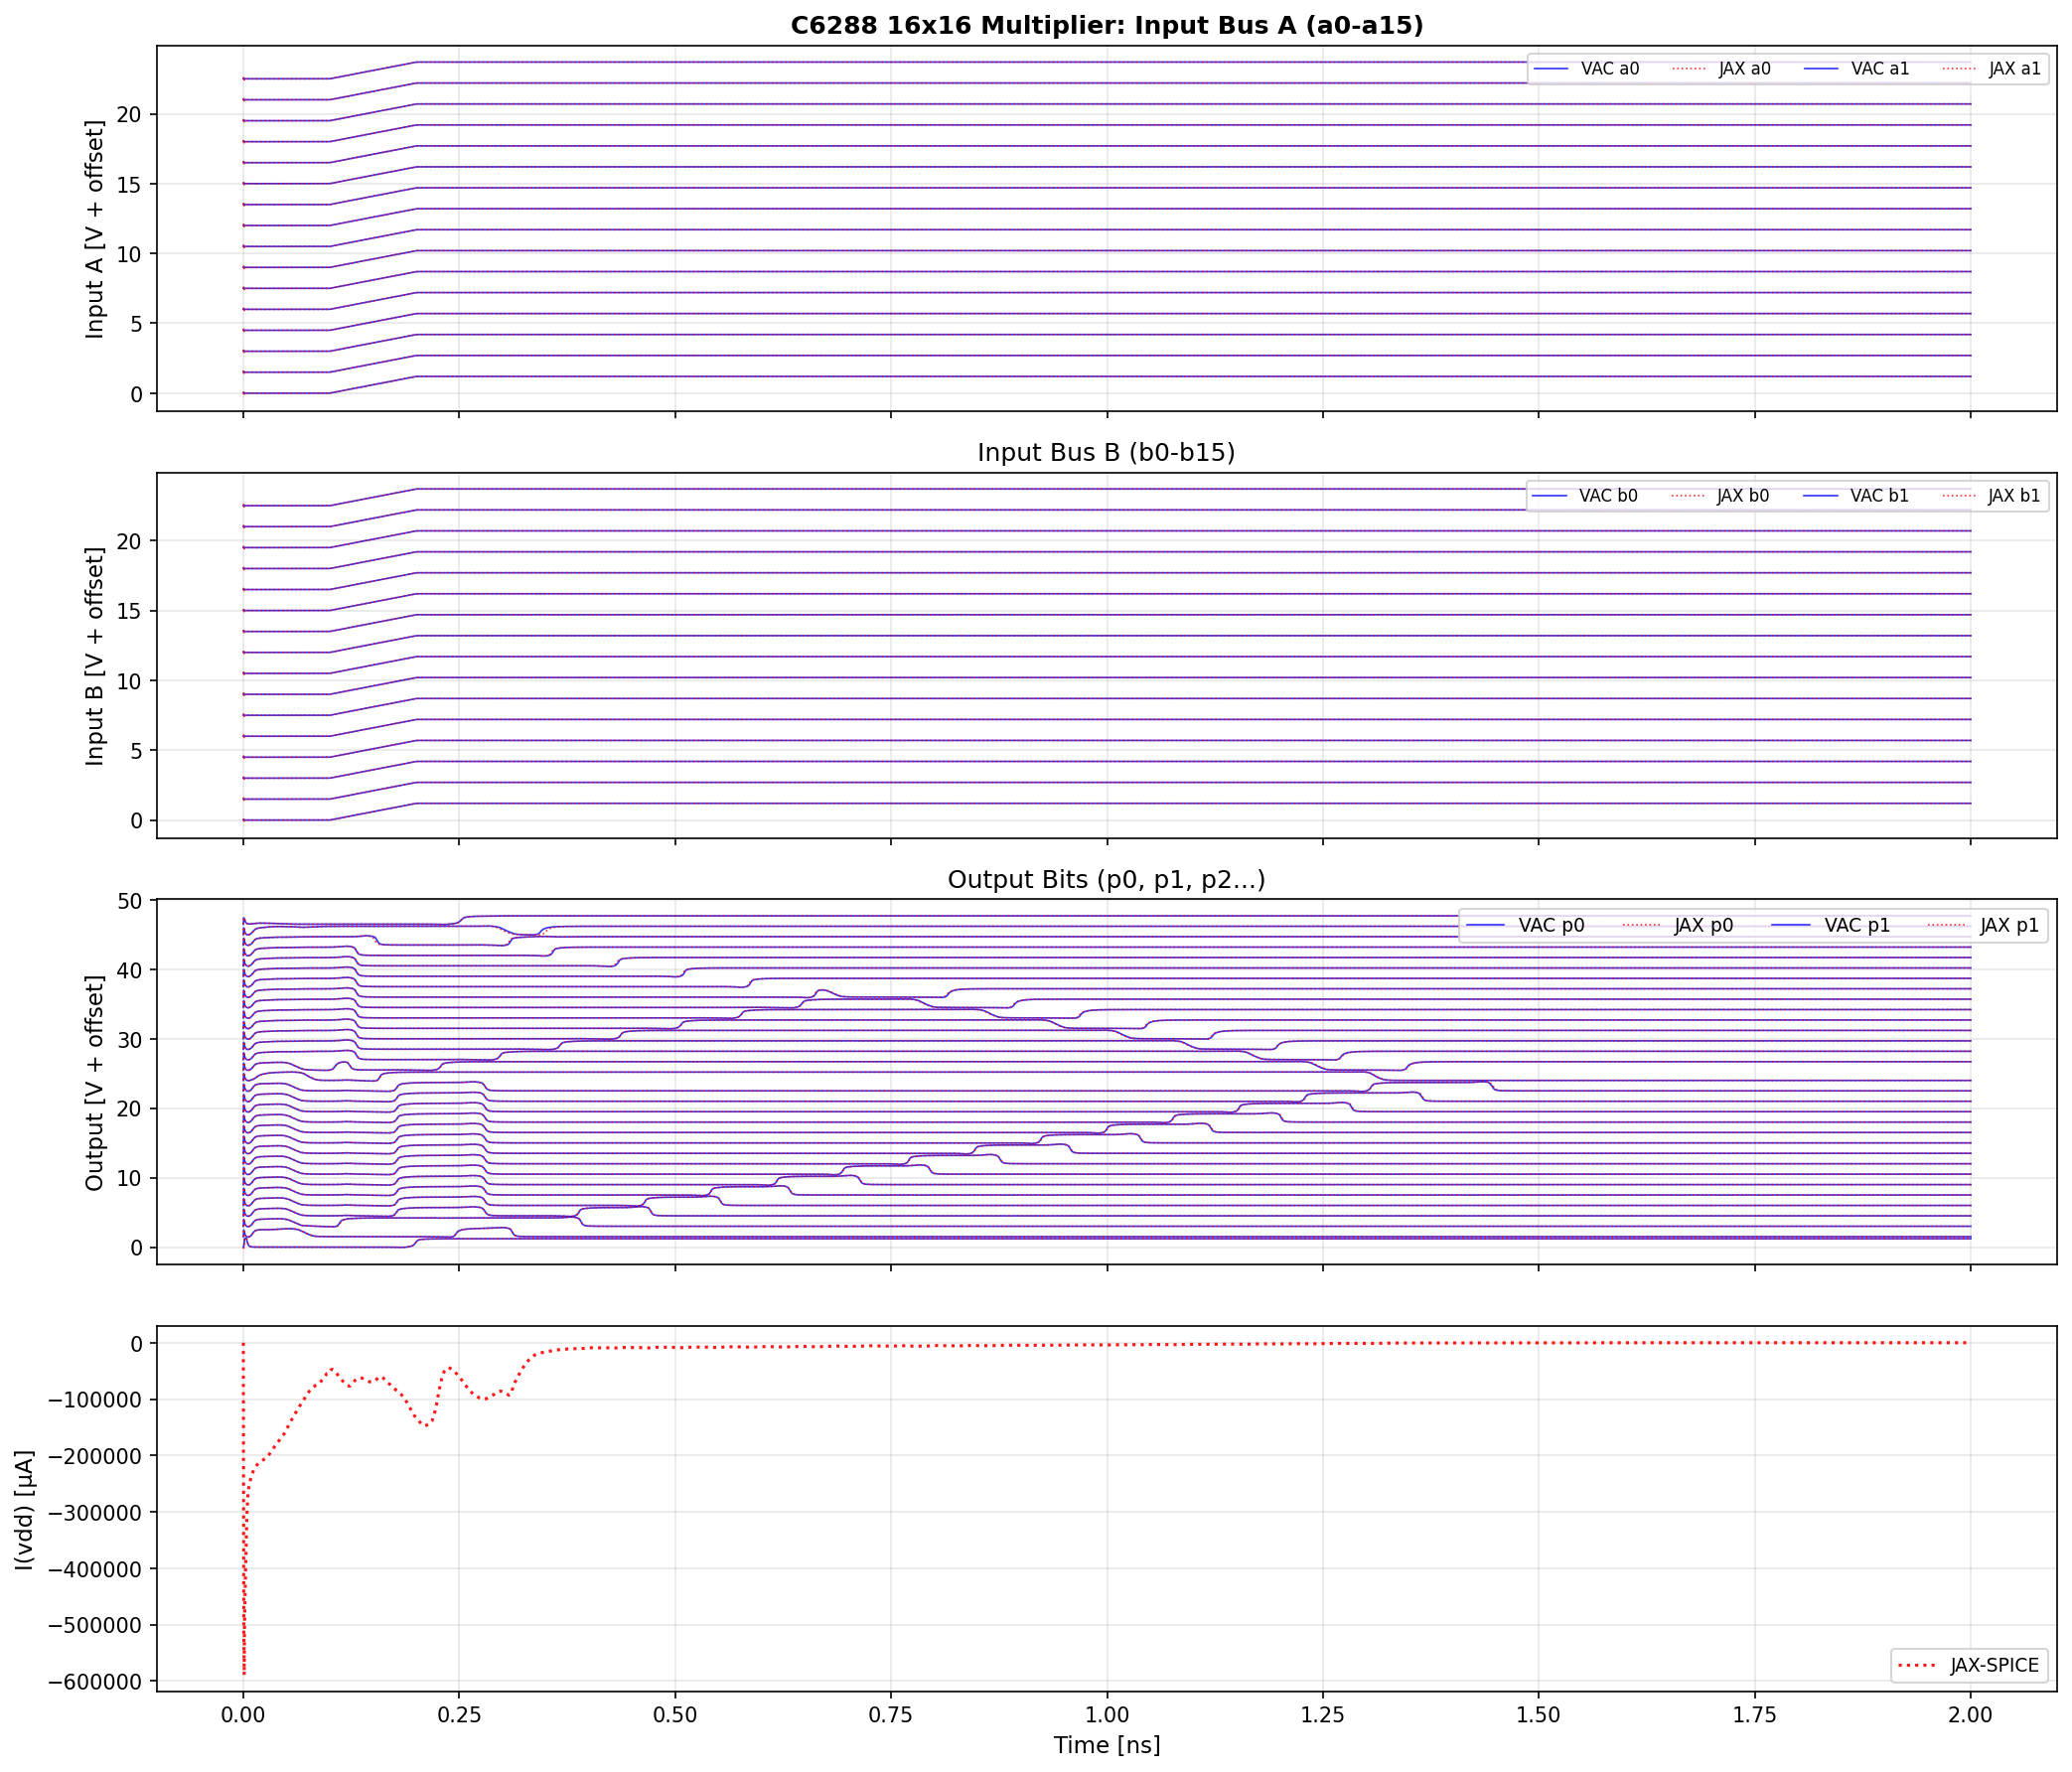Click the VAC p1 legend label text
Image resolution: width=2072 pixels, height=1772 pixels.
[1858, 925]
